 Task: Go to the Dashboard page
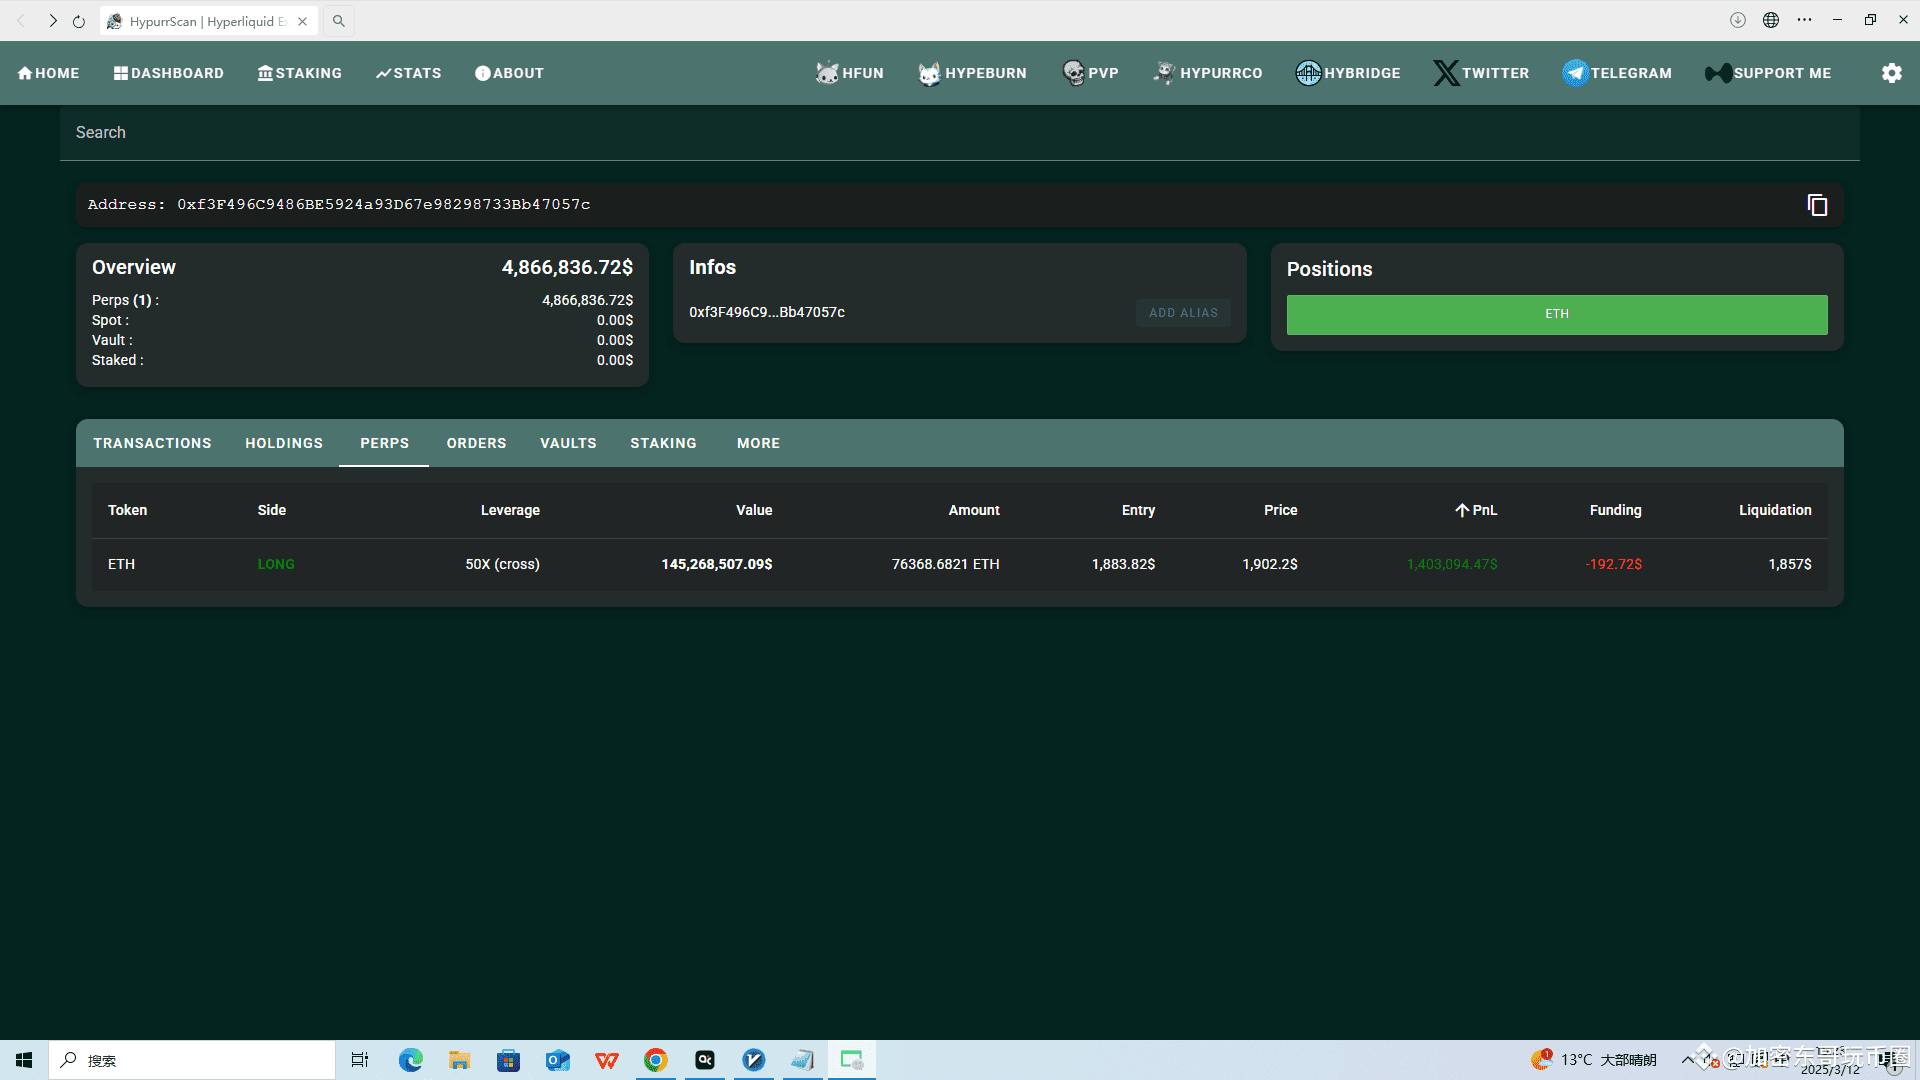point(168,73)
